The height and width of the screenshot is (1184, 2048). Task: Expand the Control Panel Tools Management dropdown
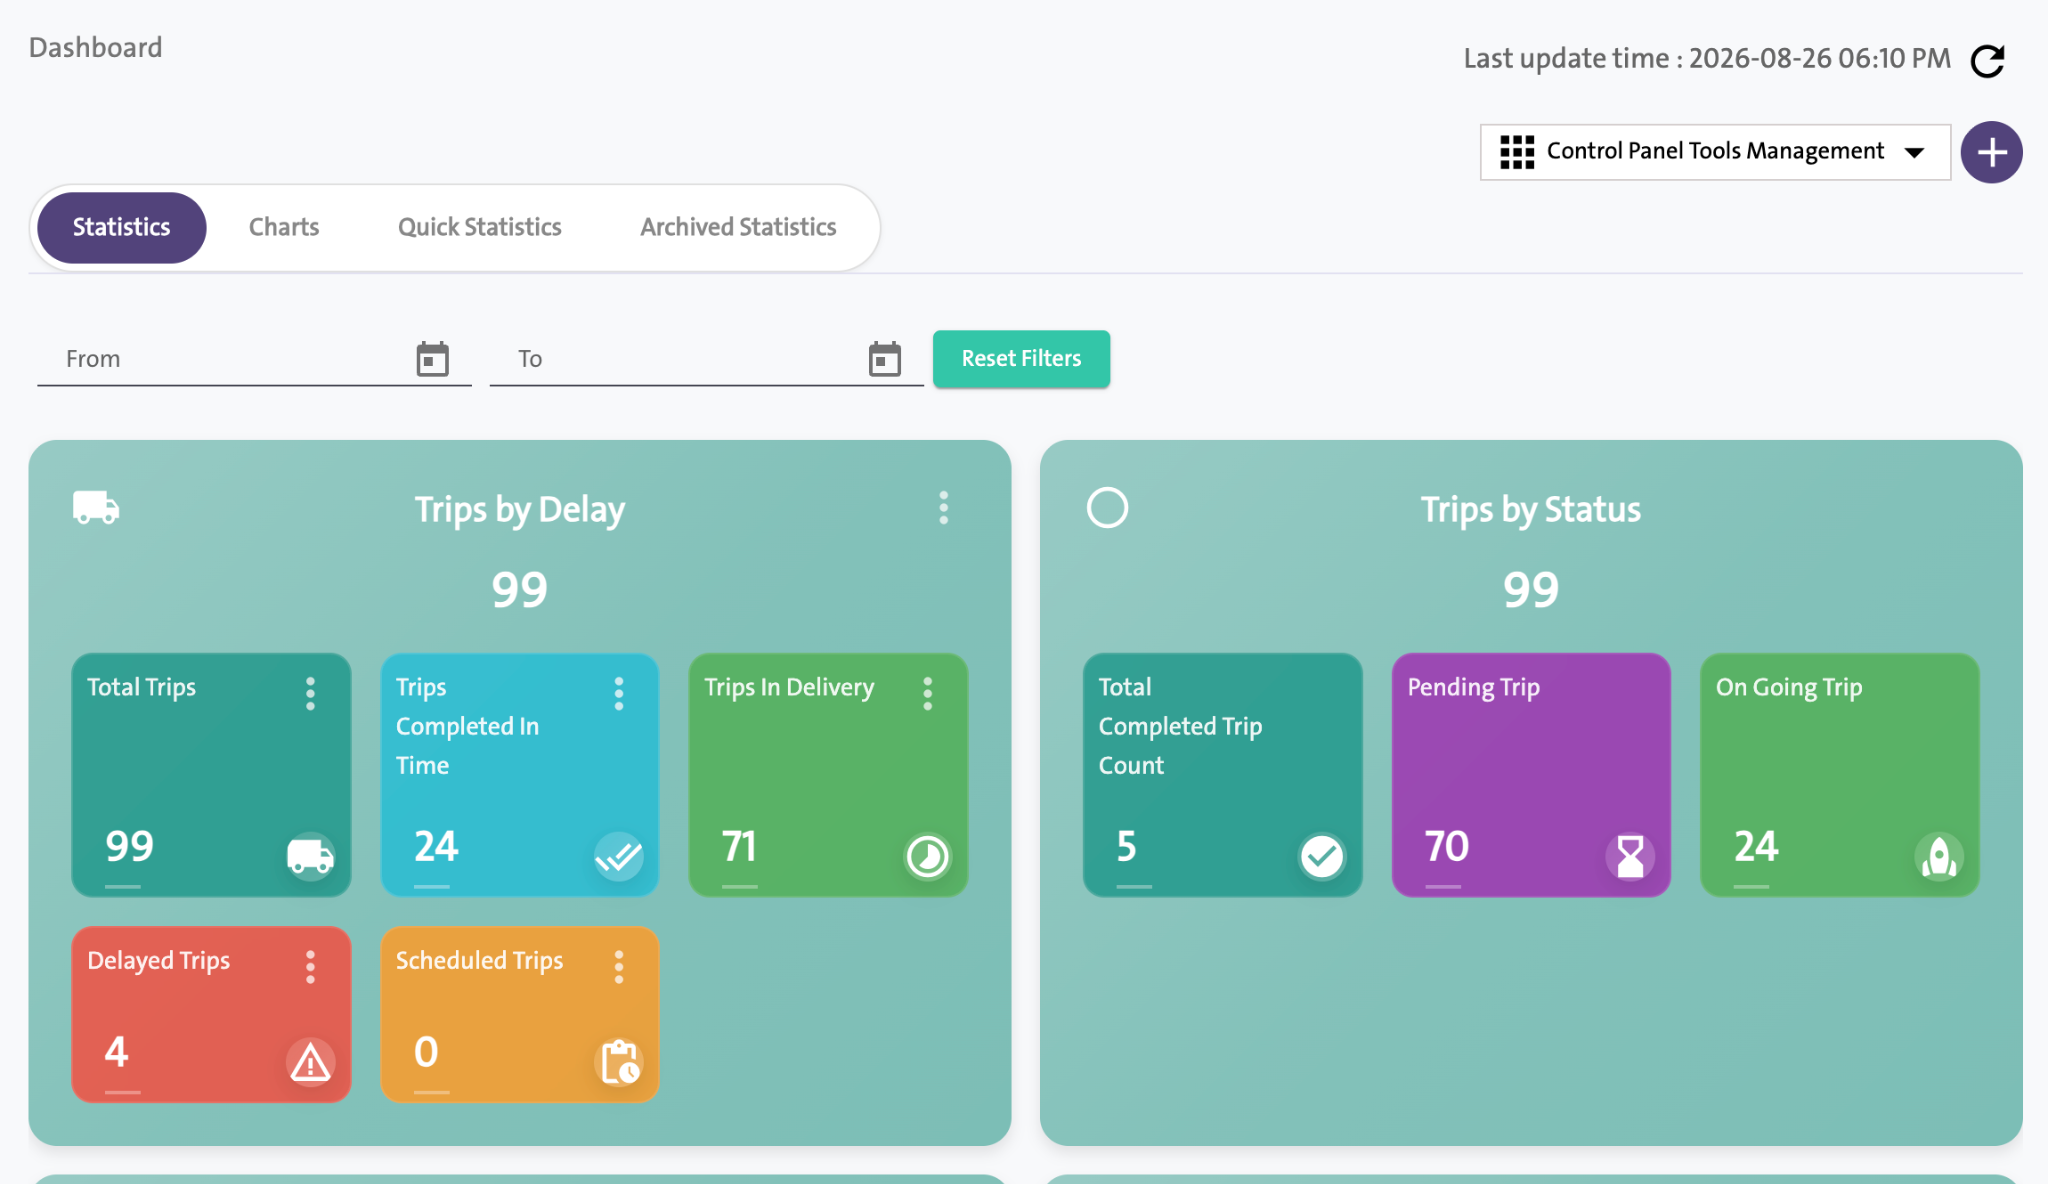point(1715,152)
